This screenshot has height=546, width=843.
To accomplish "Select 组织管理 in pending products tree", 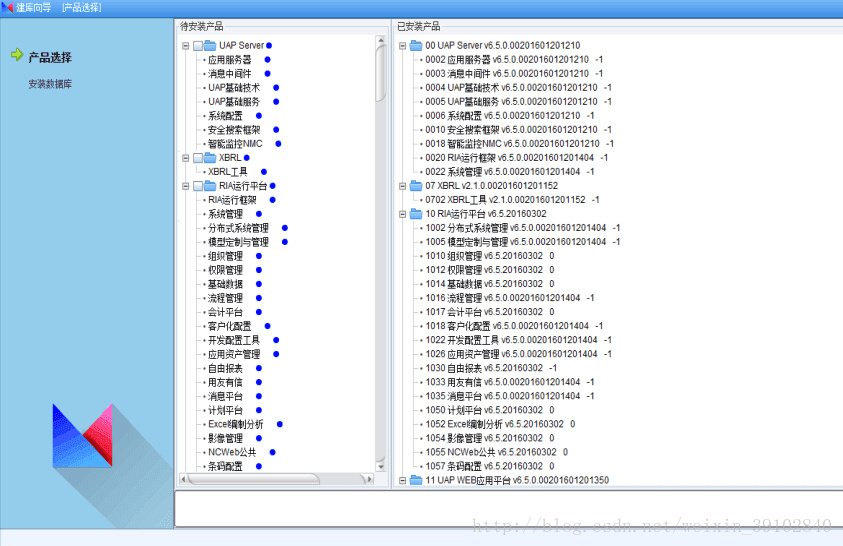I will [225, 256].
